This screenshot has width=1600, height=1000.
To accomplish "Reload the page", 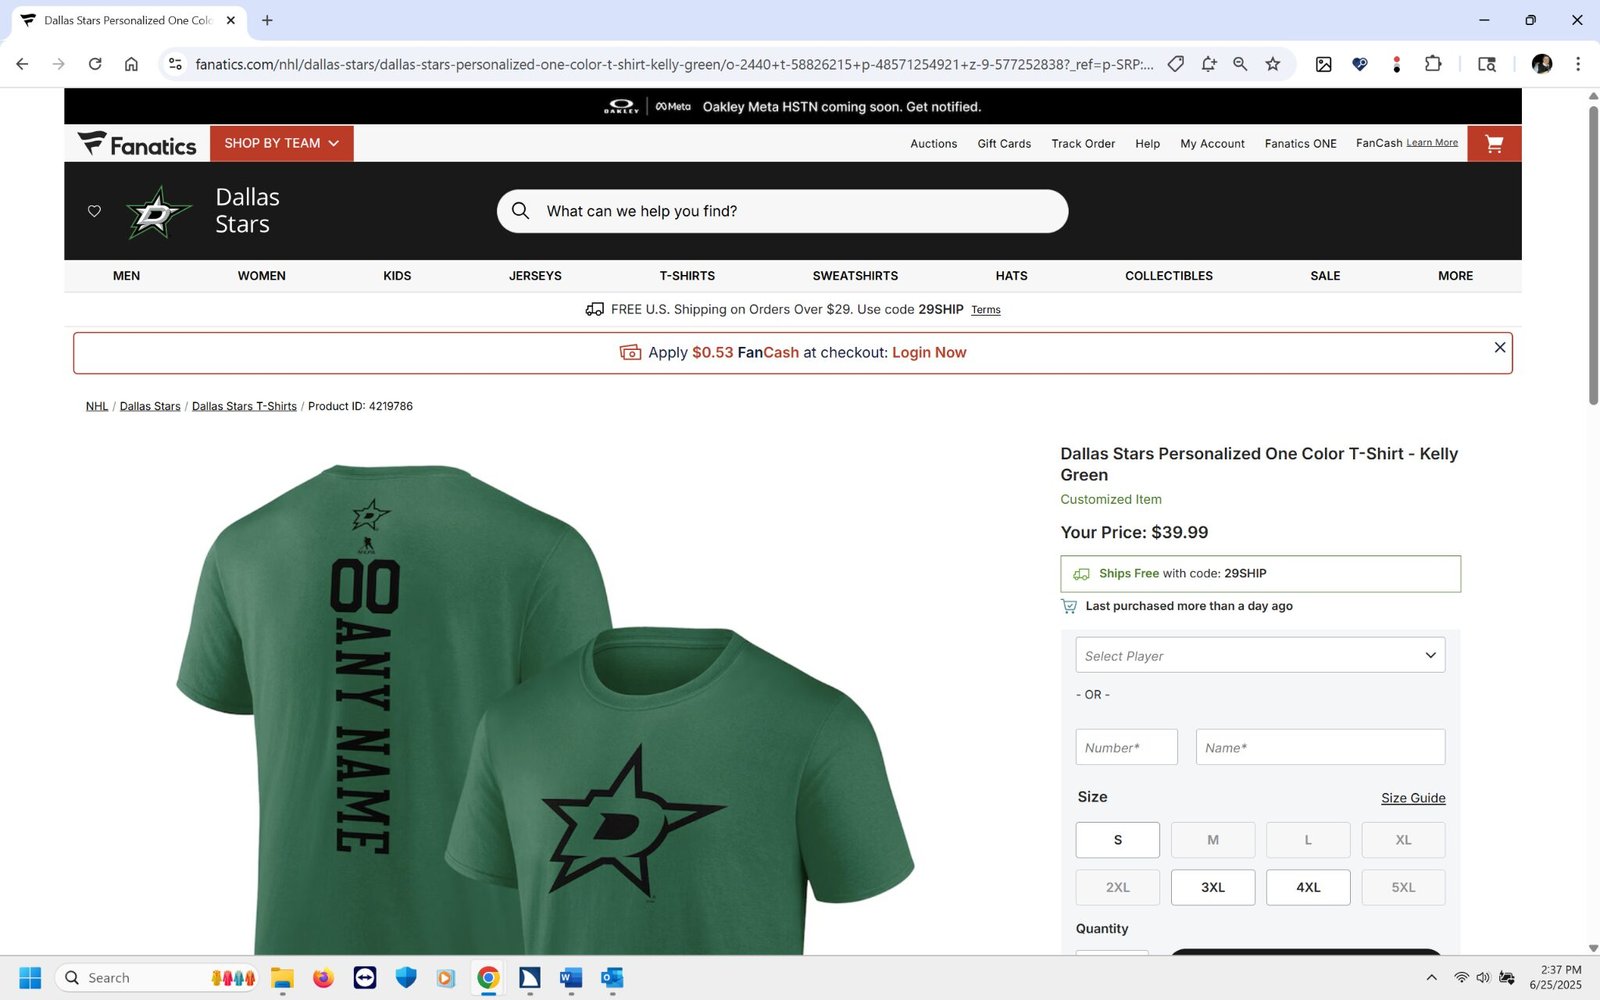I will 95,64.
